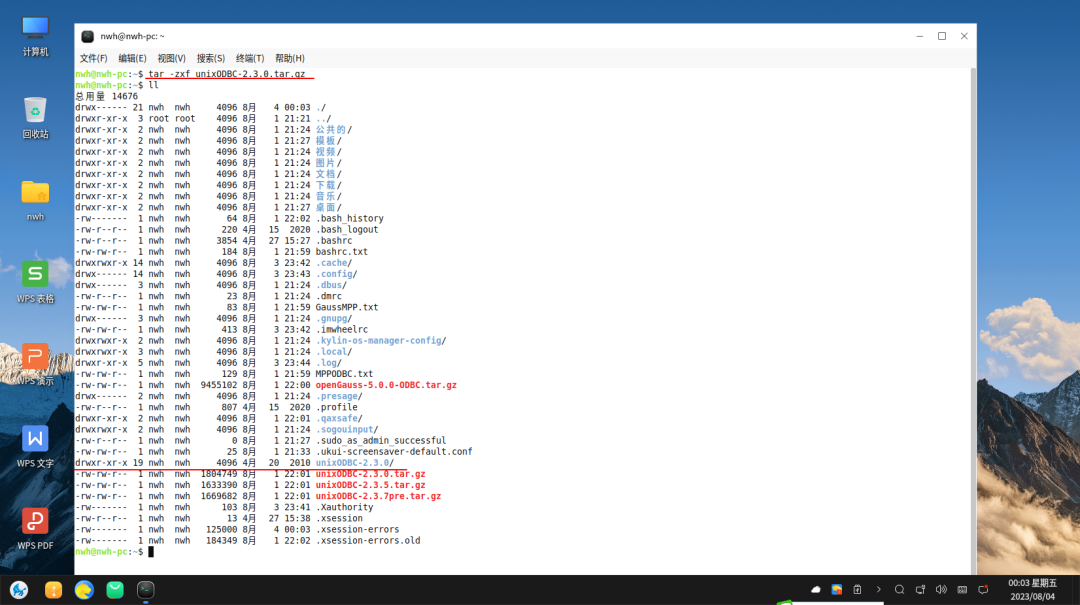
Task: Click the cloud icon in system tray
Action: point(816,590)
